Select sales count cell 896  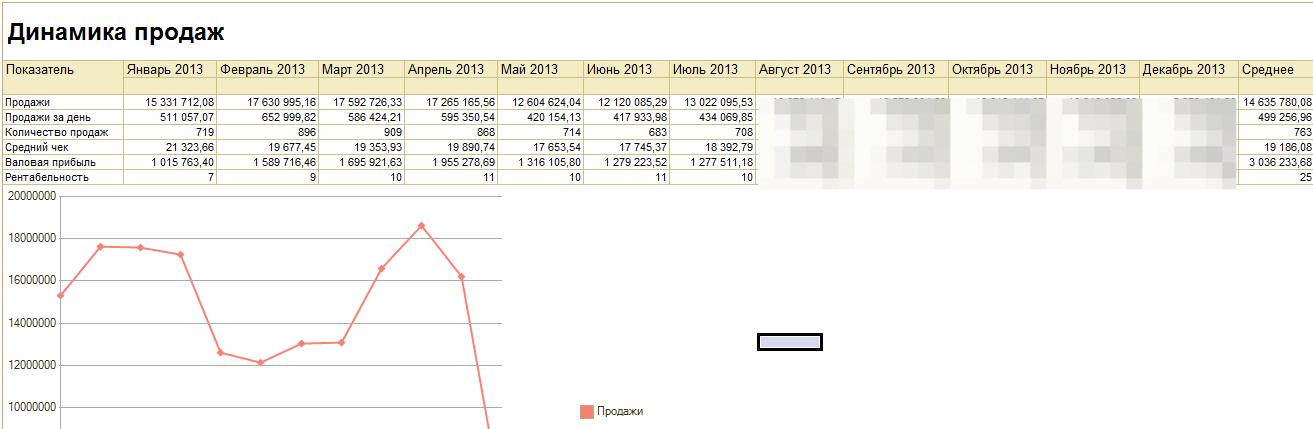[x=268, y=132]
